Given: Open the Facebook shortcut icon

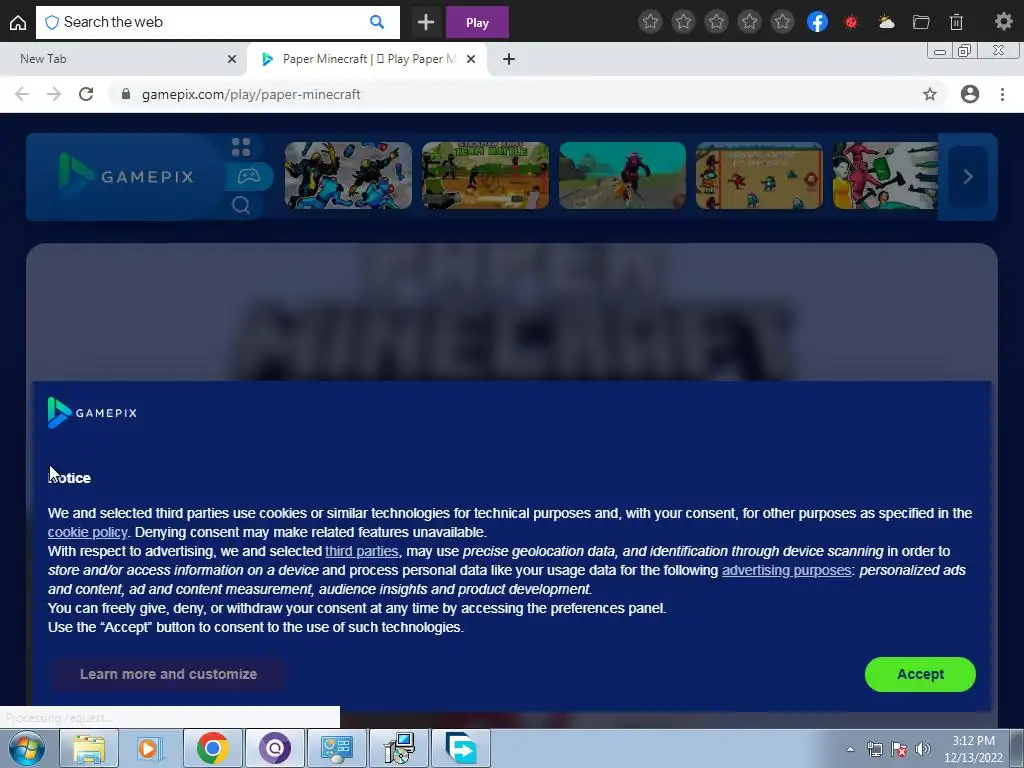Looking at the screenshot, I should [x=817, y=22].
